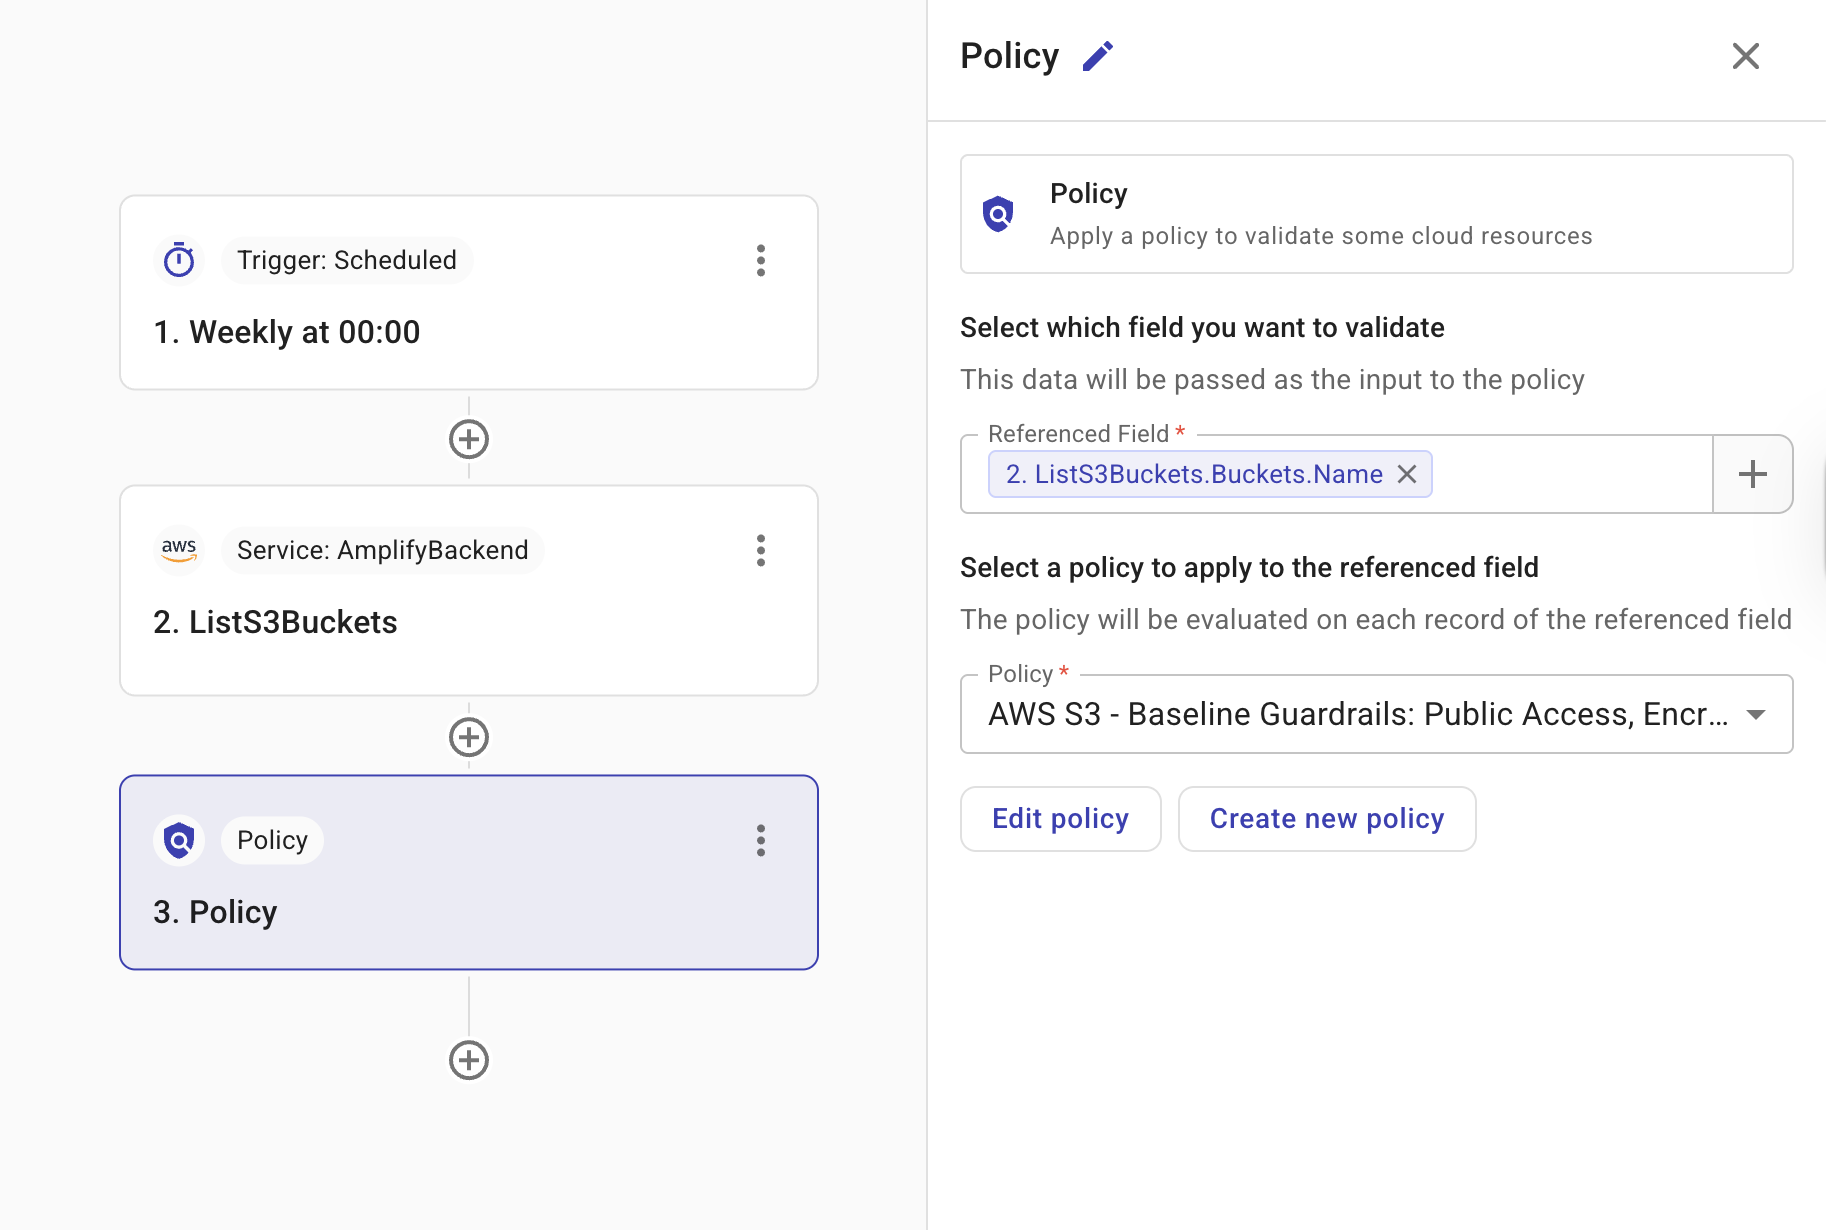Click the pencil icon to rename Policy

pyautogui.click(x=1098, y=56)
